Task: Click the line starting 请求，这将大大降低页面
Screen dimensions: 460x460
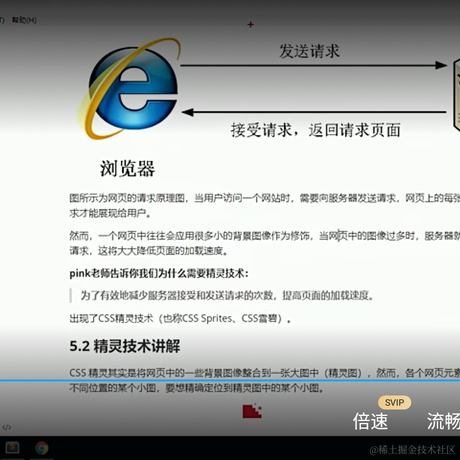Action: tap(149, 251)
